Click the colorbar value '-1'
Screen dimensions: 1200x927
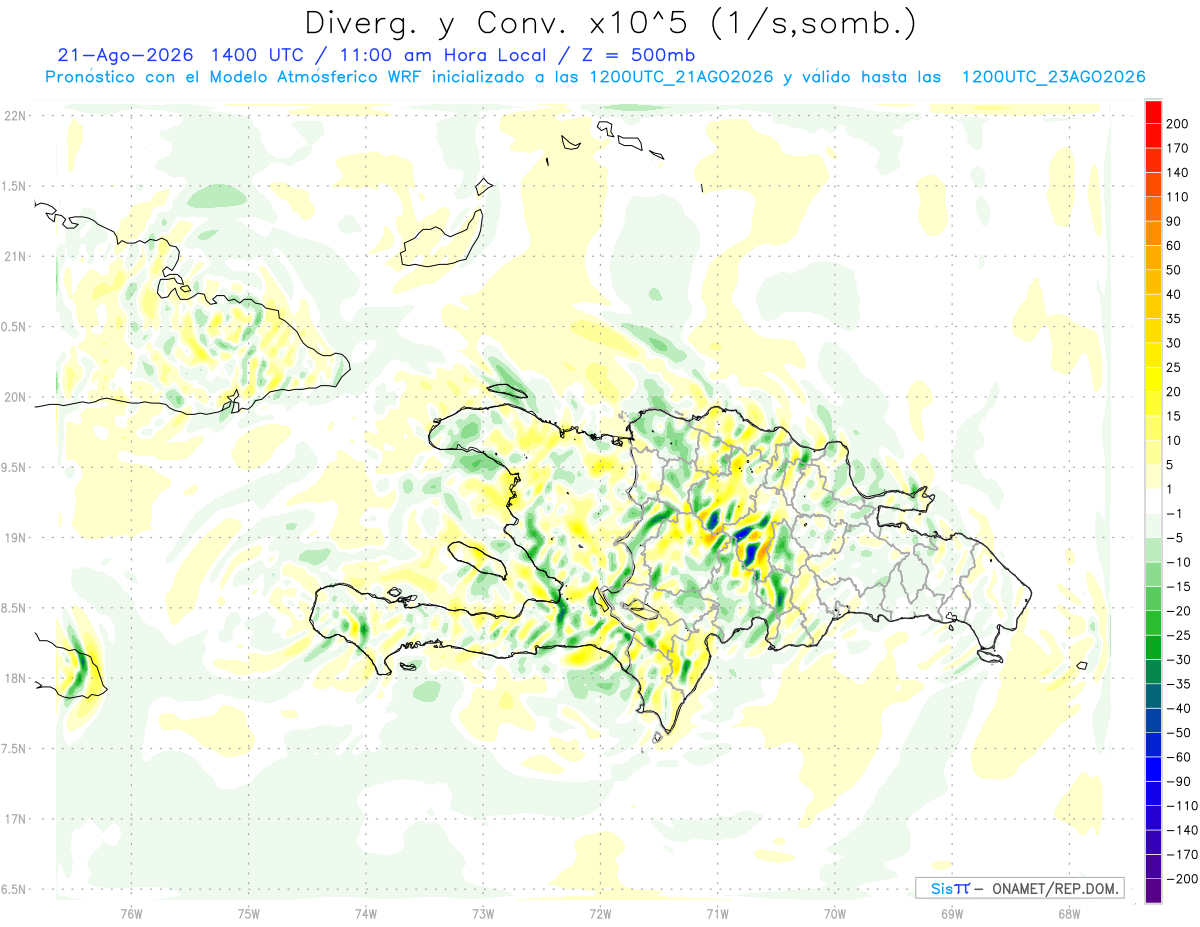pyautogui.click(x=1176, y=513)
